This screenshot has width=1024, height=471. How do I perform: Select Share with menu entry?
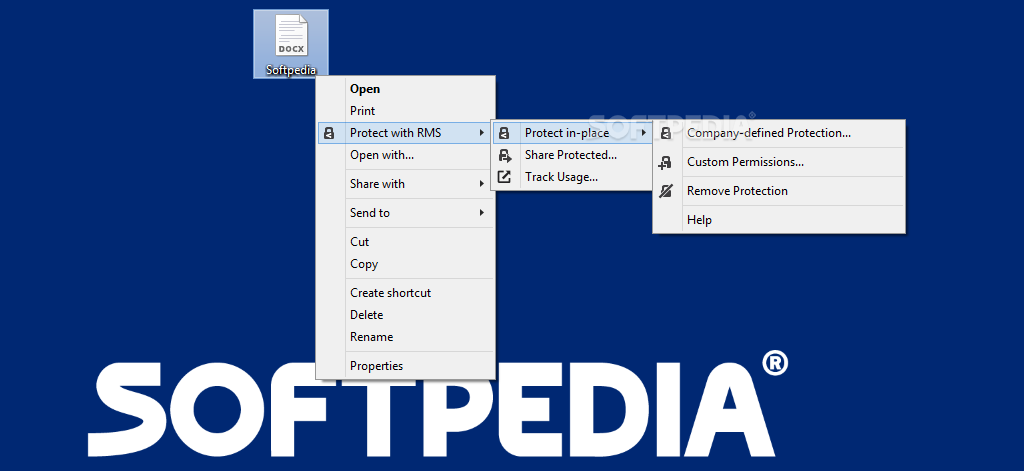coord(406,184)
